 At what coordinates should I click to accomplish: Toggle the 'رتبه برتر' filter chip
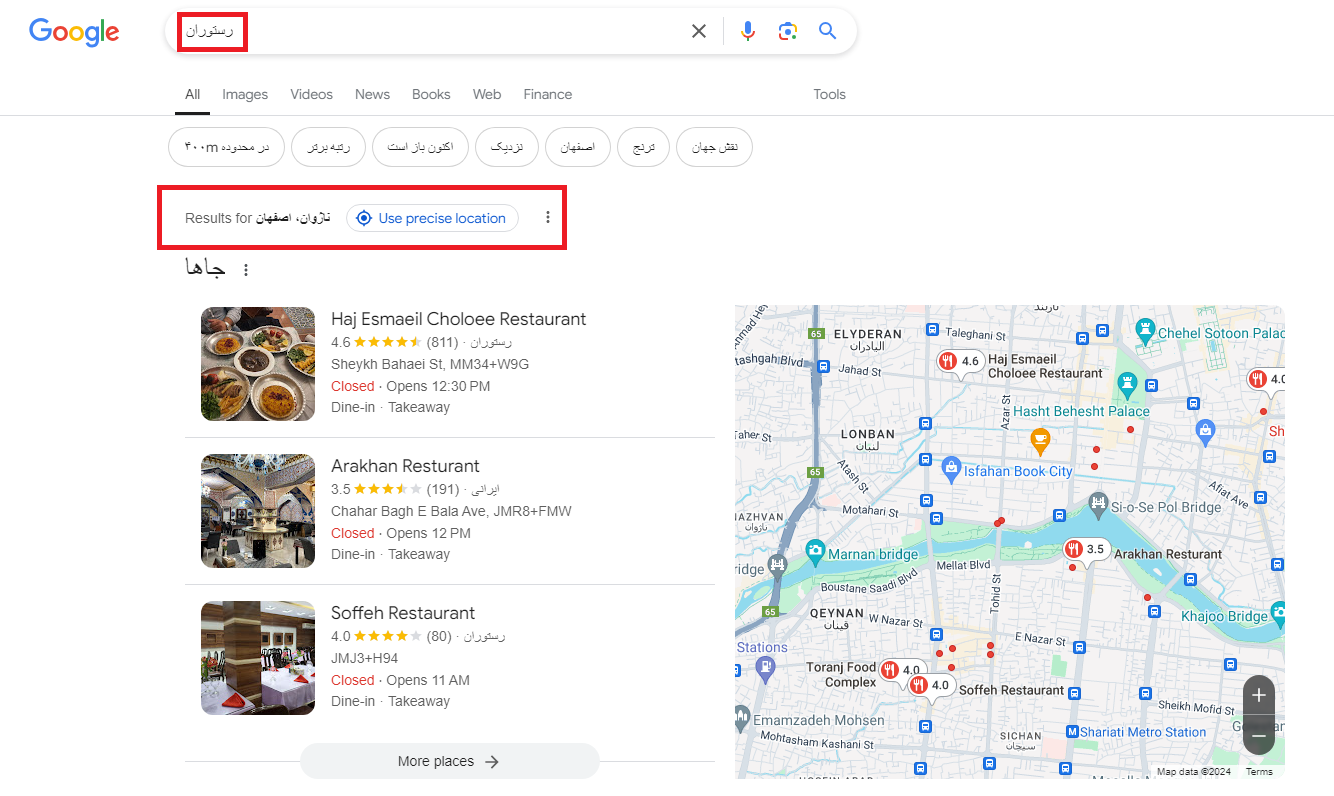click(x=328, y=147)
